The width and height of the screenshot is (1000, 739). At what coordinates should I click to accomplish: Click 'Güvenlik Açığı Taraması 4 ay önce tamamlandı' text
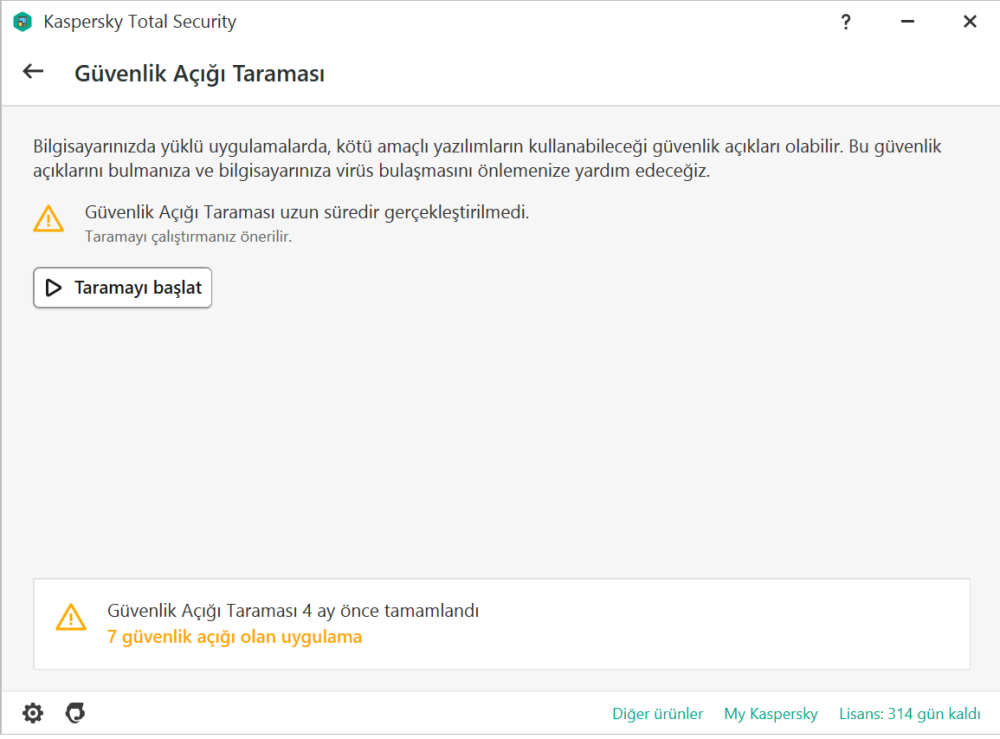pos(293,611)
